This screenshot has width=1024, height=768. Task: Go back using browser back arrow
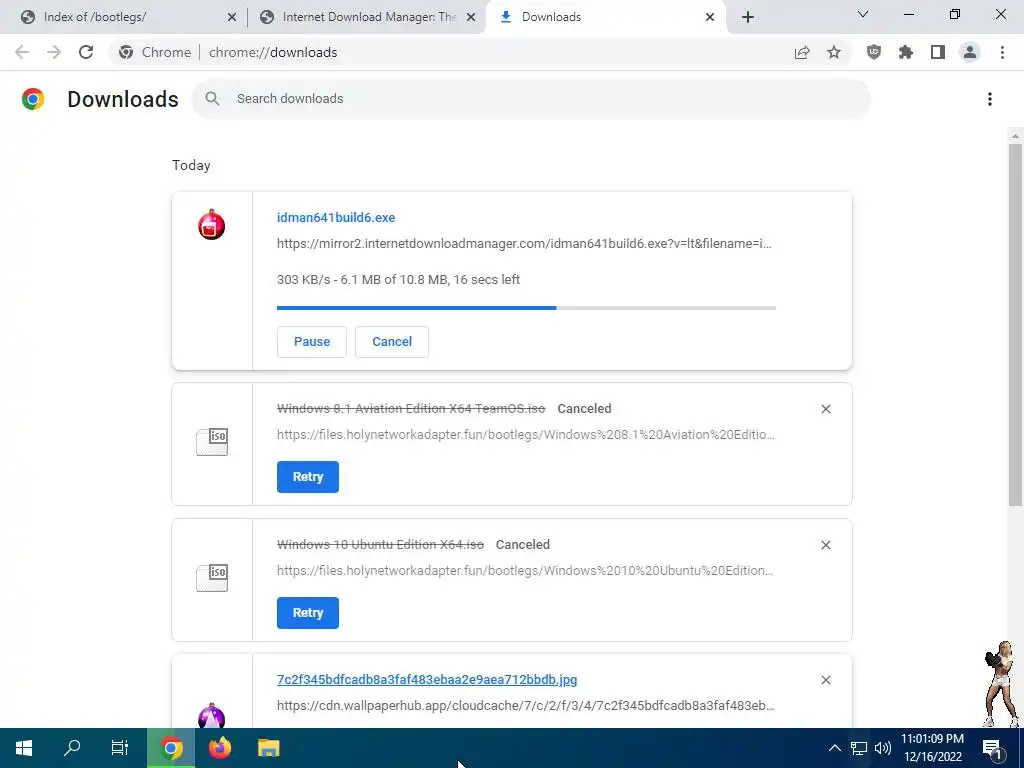point(22,52)
